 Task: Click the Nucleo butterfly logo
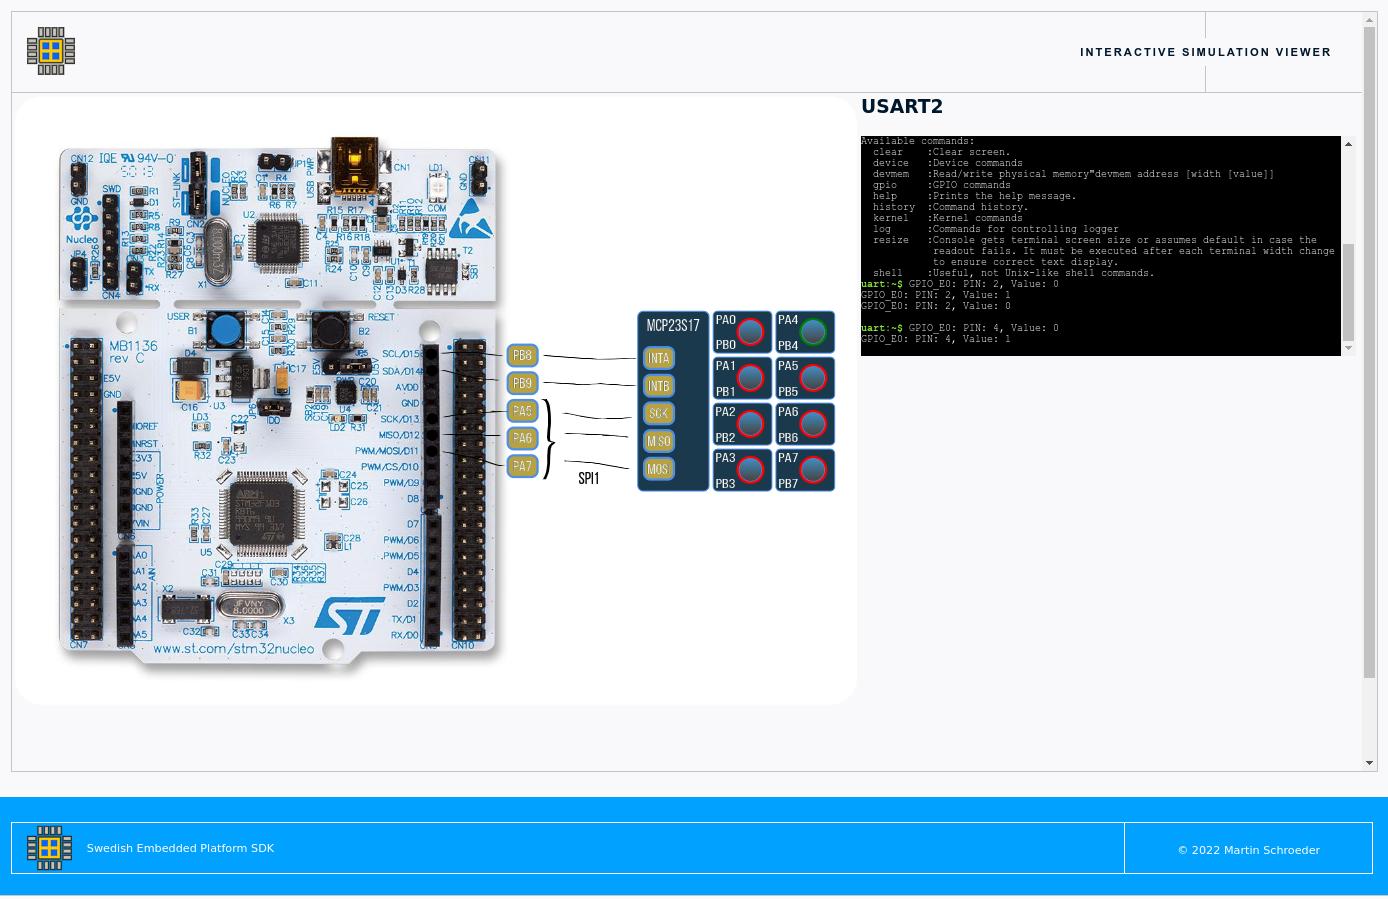[82, 217]
